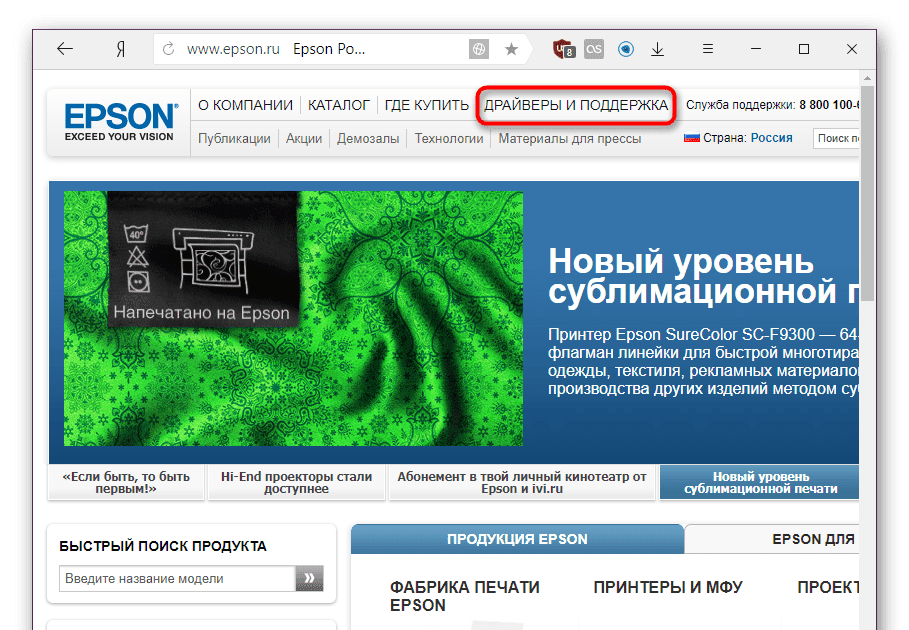Bookmark the page with the star icon
The height and width of the screenshot is (630, 909).
pyautogui.click(x=511, y=49)
